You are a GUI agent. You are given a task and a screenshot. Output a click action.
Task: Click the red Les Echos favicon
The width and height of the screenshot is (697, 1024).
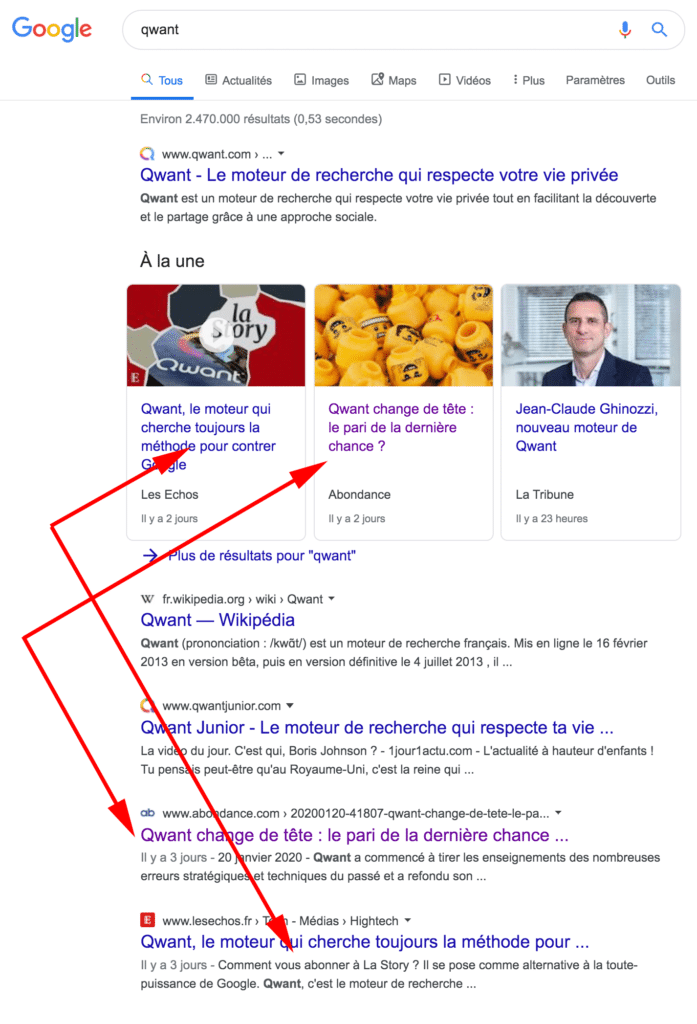coord(148,920)
